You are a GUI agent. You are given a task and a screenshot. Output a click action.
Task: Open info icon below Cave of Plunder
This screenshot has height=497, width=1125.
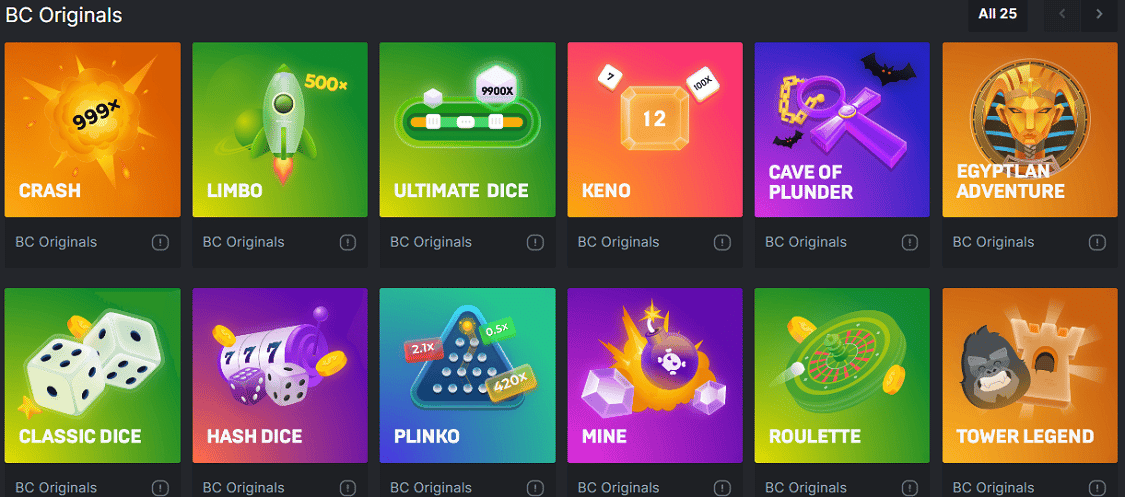point(910,242)
